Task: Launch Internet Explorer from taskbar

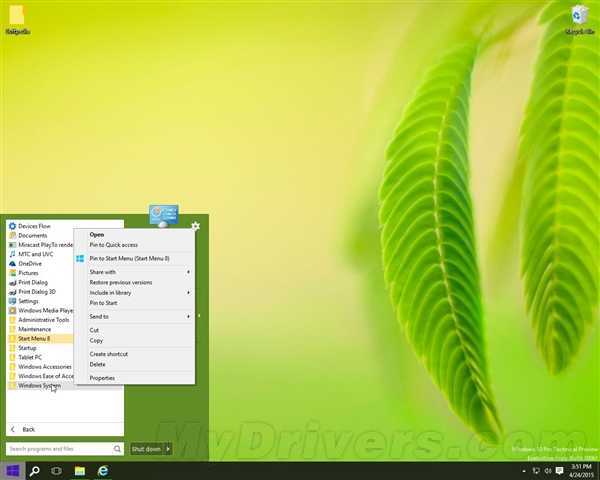Action: click(x=103, y=471)
